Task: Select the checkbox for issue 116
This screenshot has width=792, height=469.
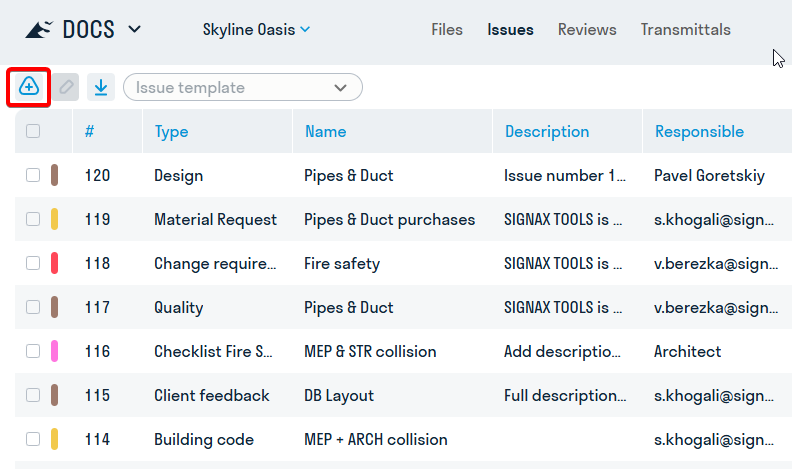Action: pyautogui.click(x=33, y=351)
